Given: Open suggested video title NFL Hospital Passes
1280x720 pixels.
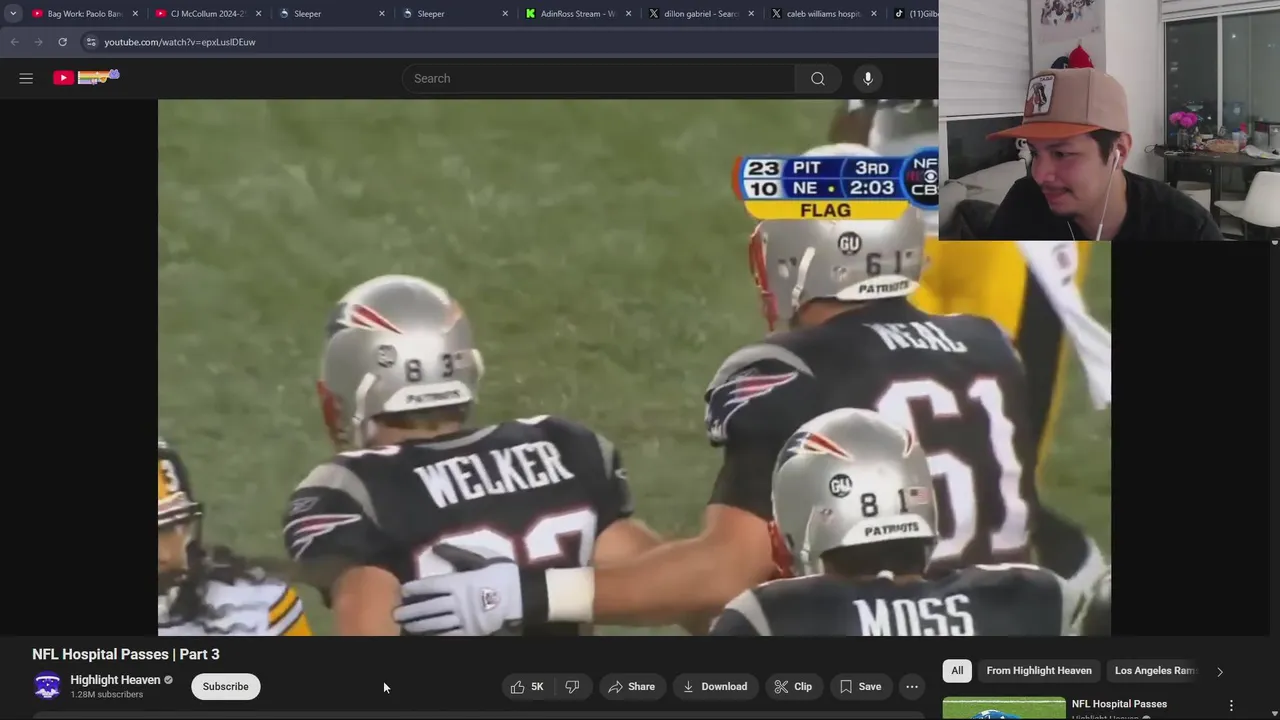Looking at the screenshot, I should click(x=1119, y=704).
